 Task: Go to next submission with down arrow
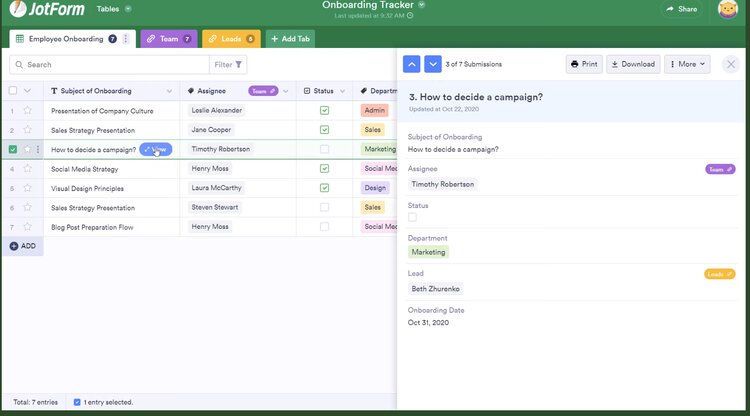pyautogui.click(x=433, y=64)
